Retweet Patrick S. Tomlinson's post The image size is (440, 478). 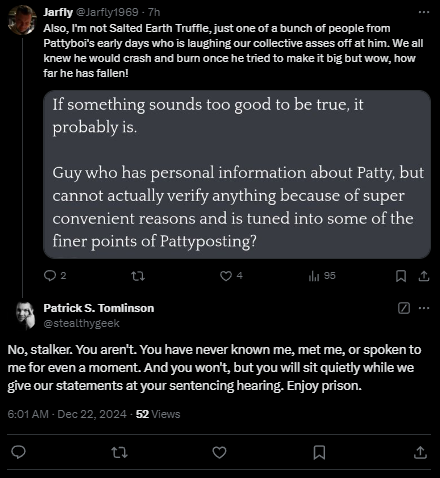point(119,452)
